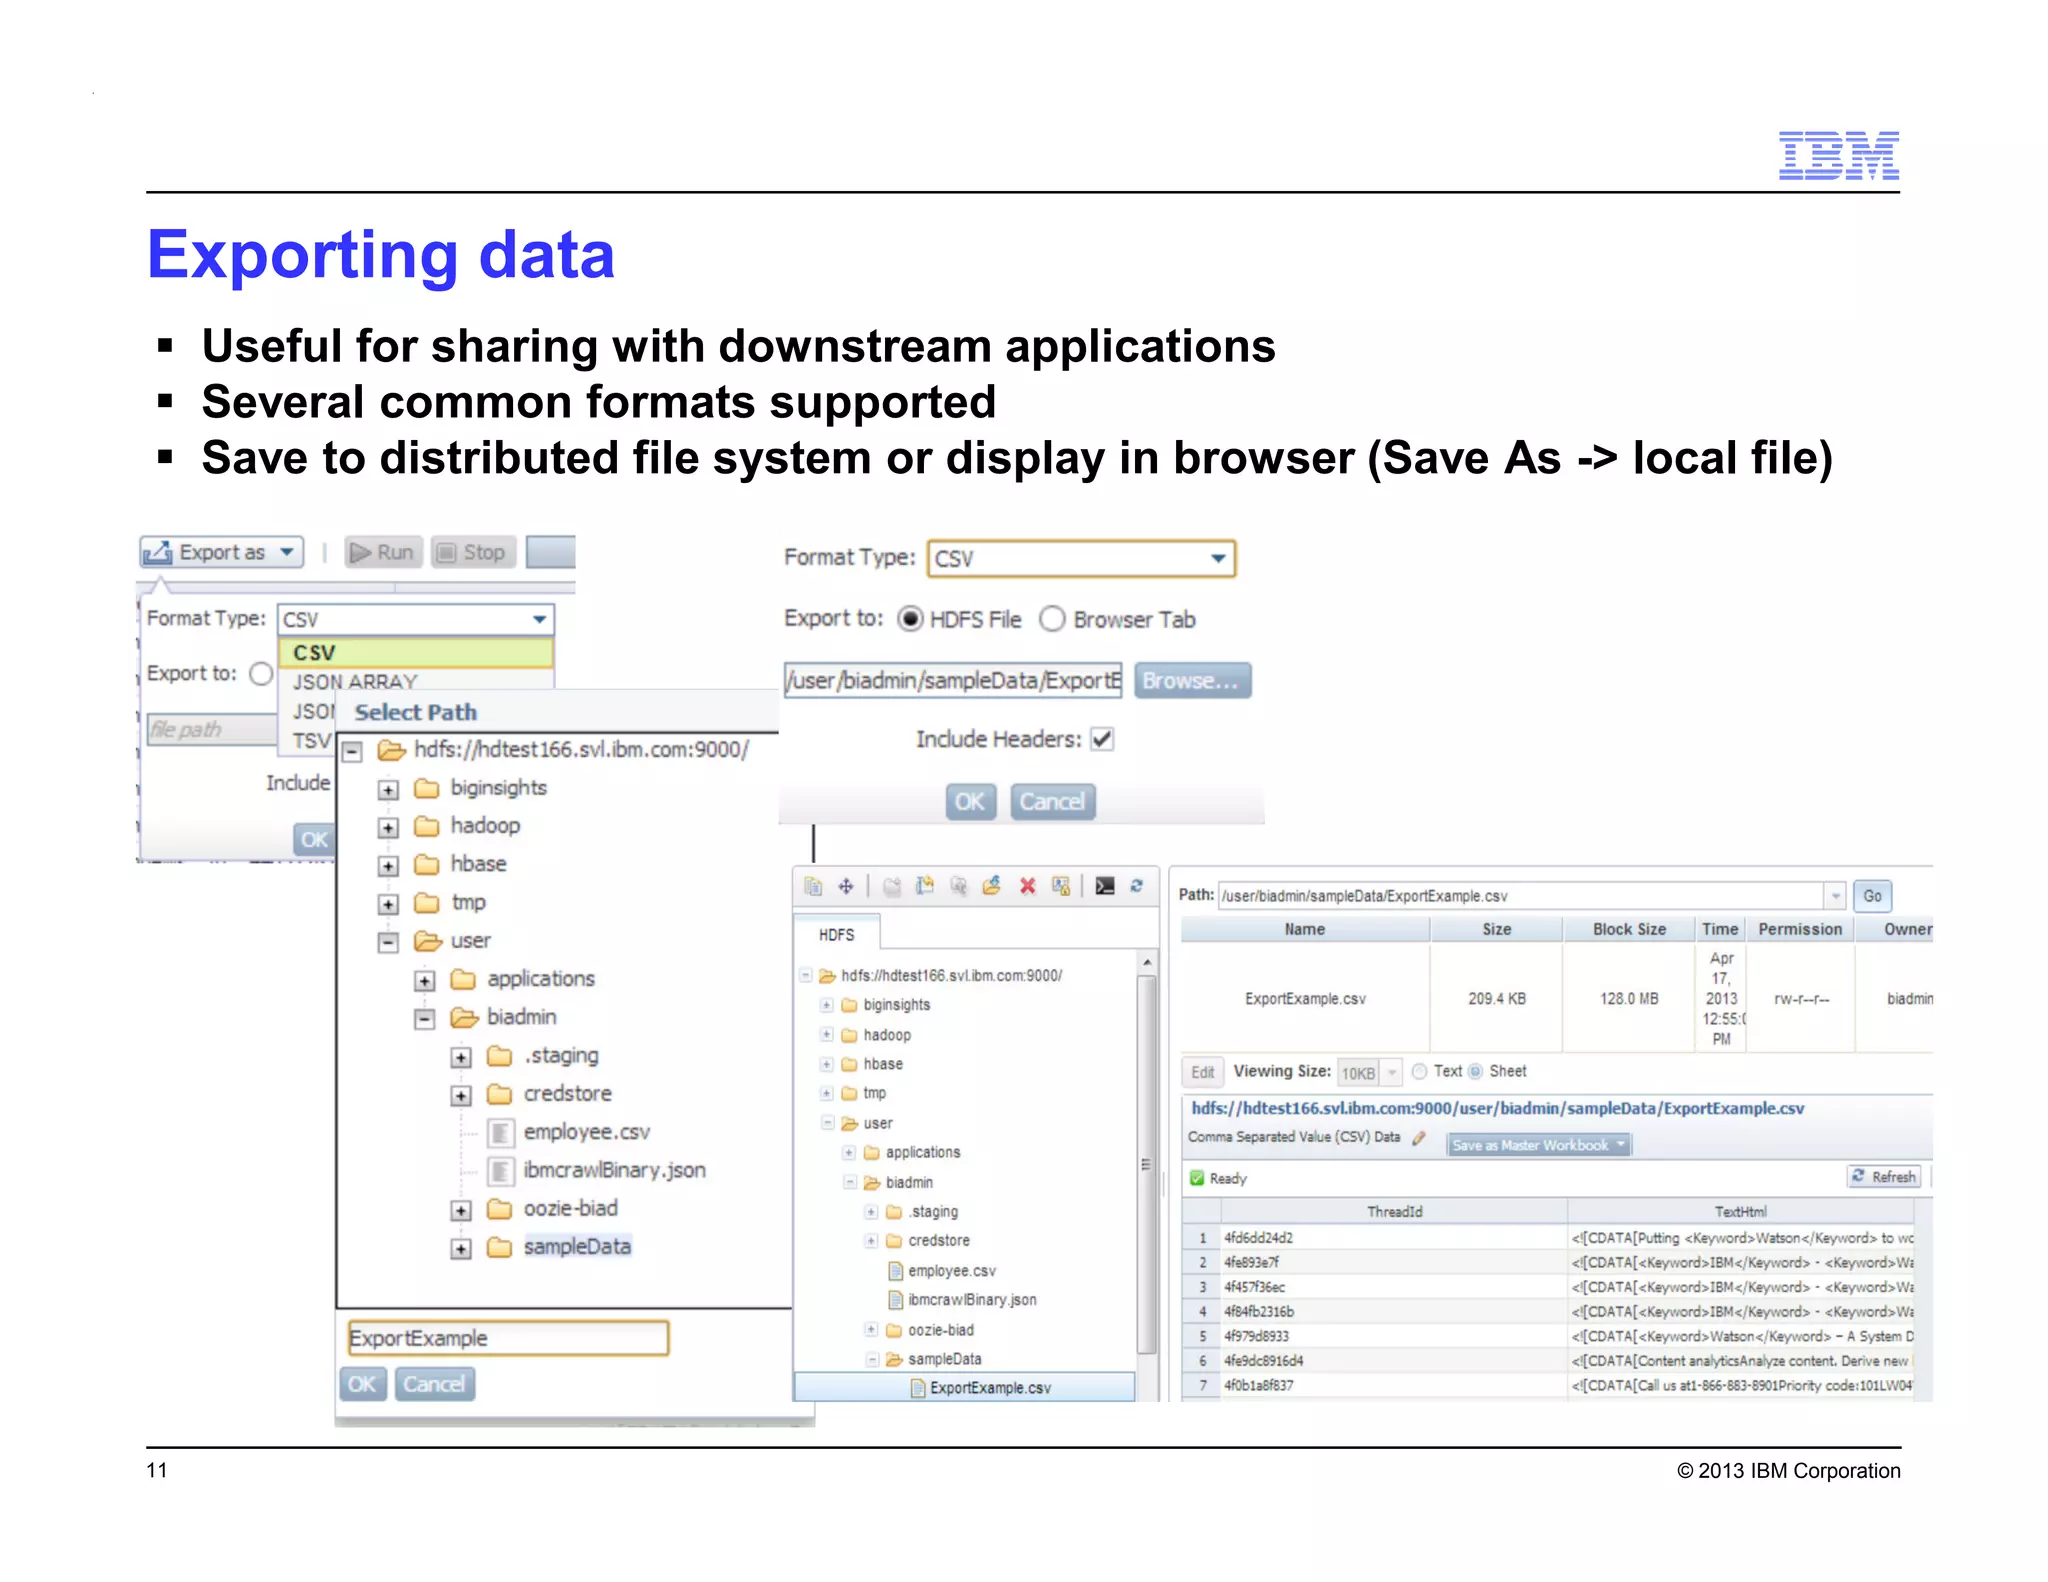Click the move arrows icon in HDFS toolbar
Image resolution: width=2048 pixels, height=1582 pixels.
(846, 887)
